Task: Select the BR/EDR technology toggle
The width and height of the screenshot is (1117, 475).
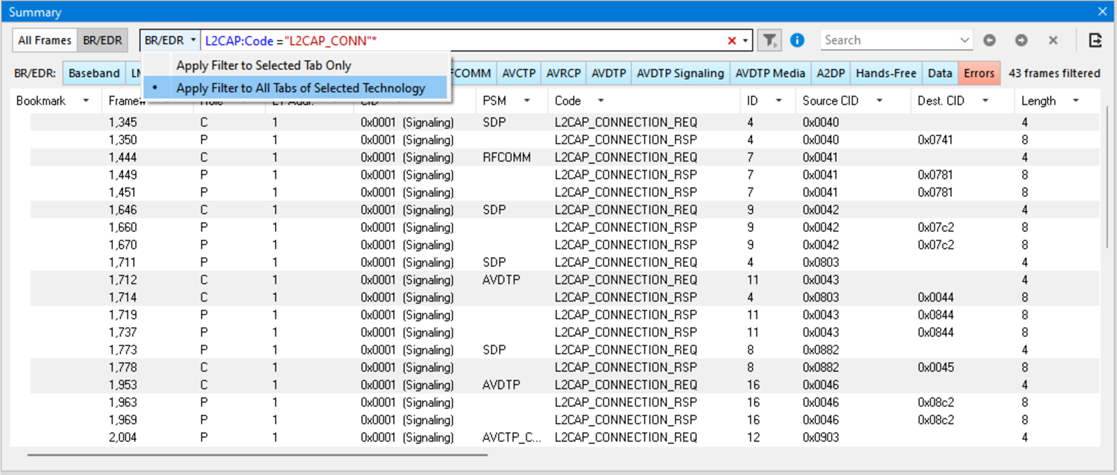Action: coord(101,41)
